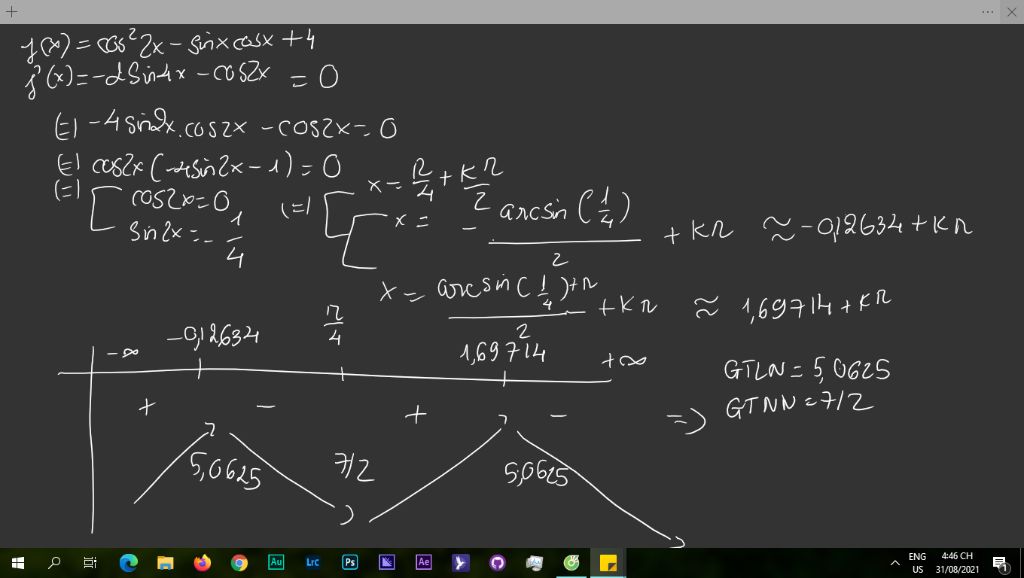The width and height of the screenshot is (1024, 578).
Task: Open the photo viewer app in taskbar
Action: pyautogui.click(x=534, y=562)
